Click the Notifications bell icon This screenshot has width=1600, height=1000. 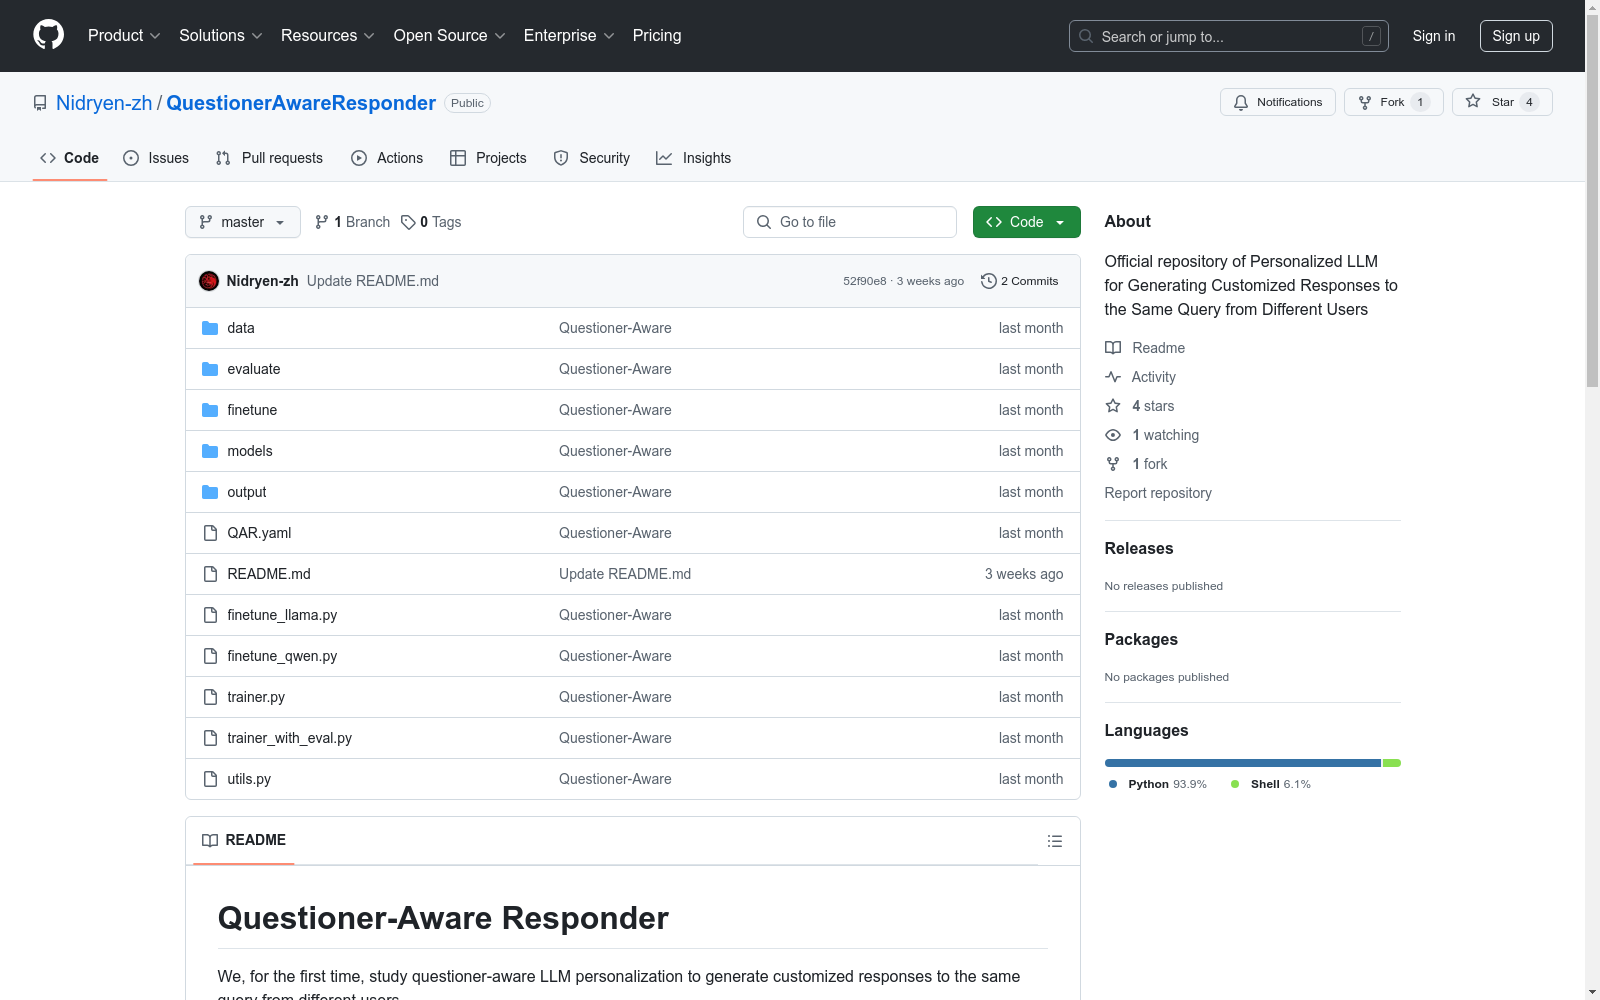(1241, 102)
